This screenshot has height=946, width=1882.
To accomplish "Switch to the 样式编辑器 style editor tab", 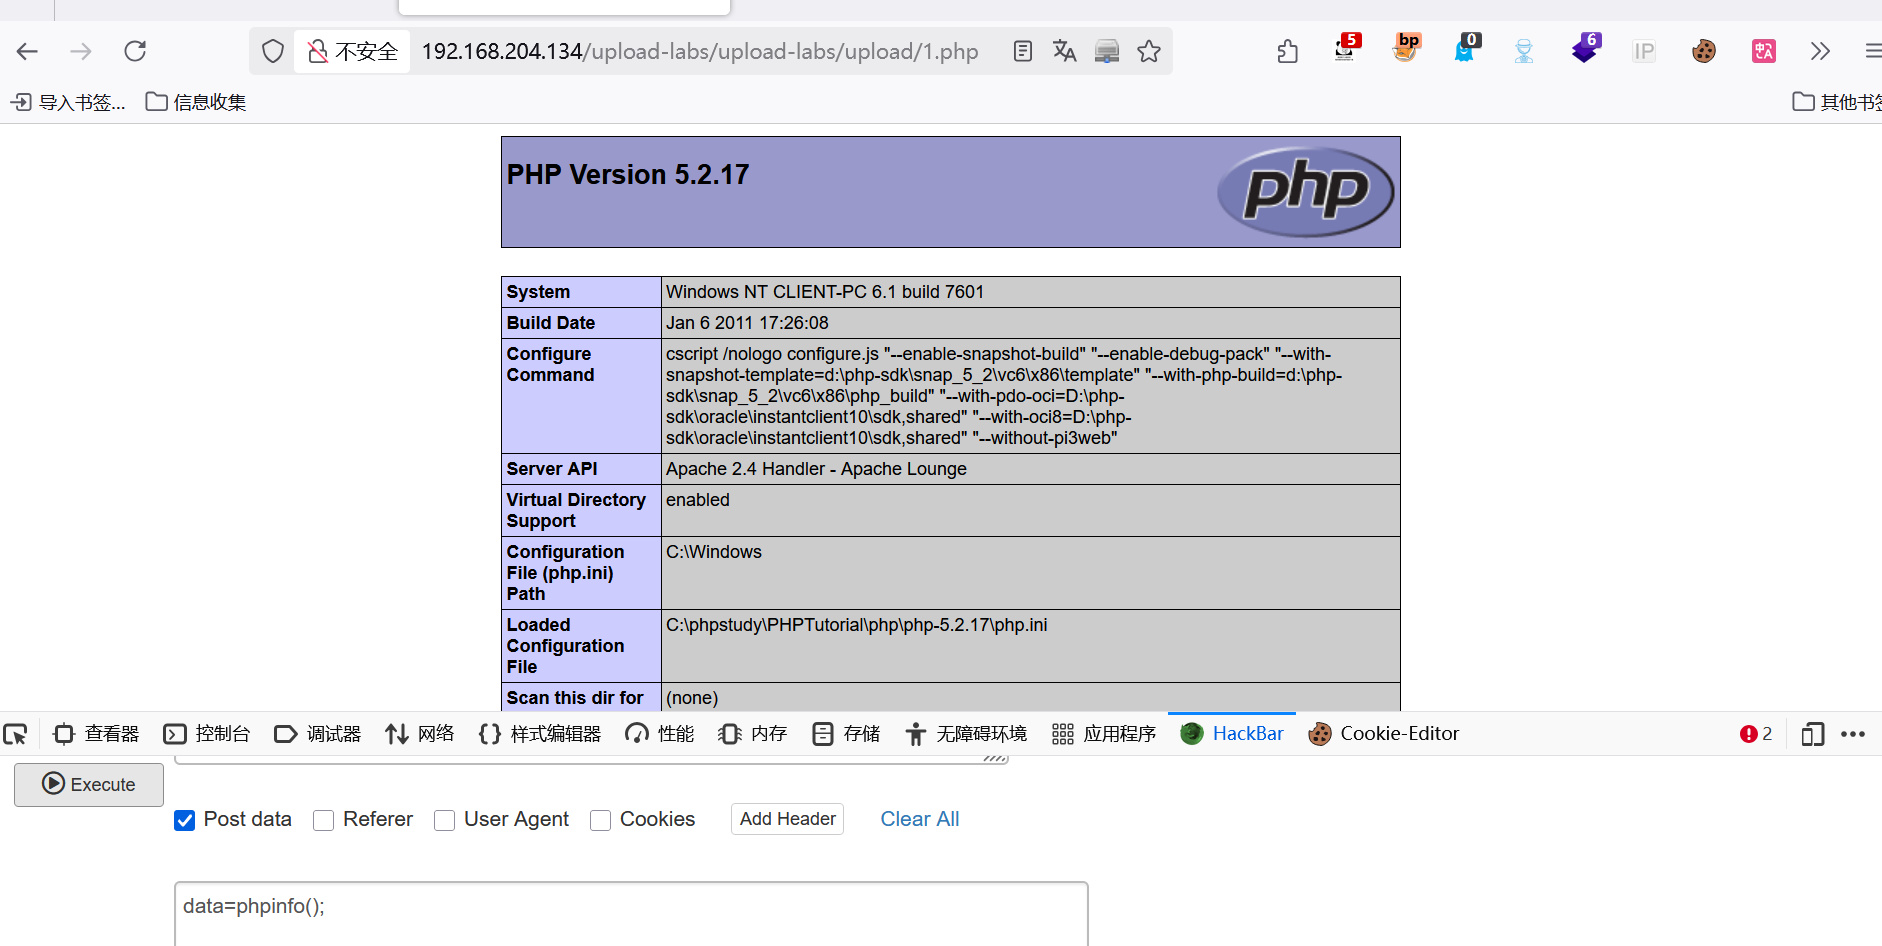I will 540,734.
